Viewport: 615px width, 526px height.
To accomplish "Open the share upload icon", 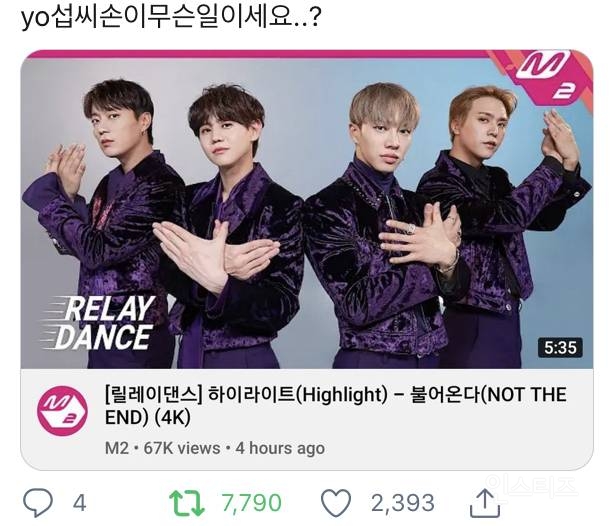I will 485,503.
